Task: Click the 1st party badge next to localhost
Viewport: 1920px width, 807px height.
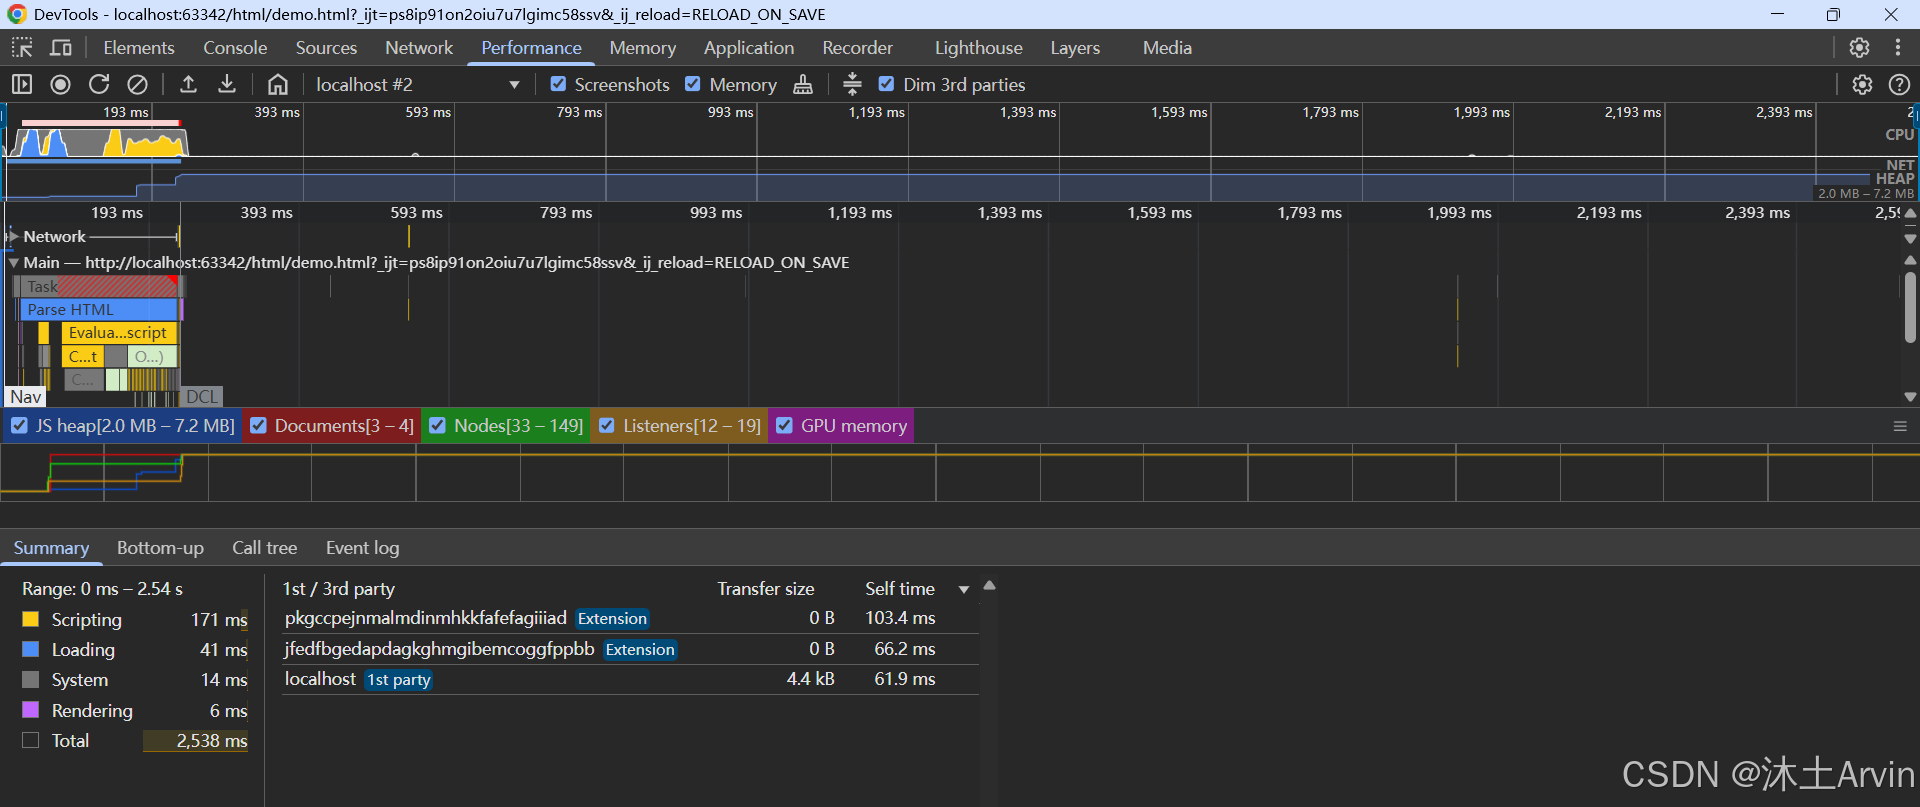Action: pos(398,680)
